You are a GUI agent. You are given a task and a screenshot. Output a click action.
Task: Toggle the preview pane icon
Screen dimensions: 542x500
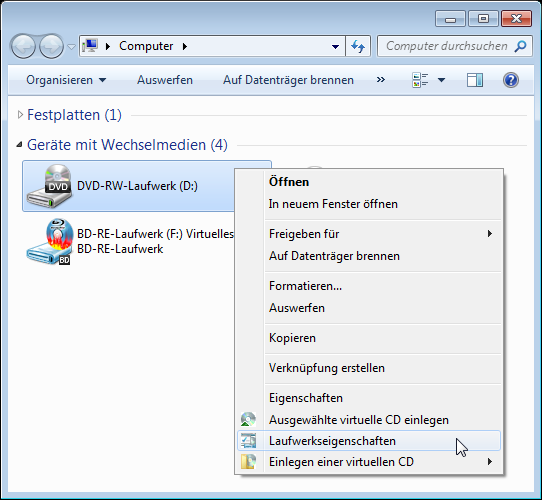[475, 80]
